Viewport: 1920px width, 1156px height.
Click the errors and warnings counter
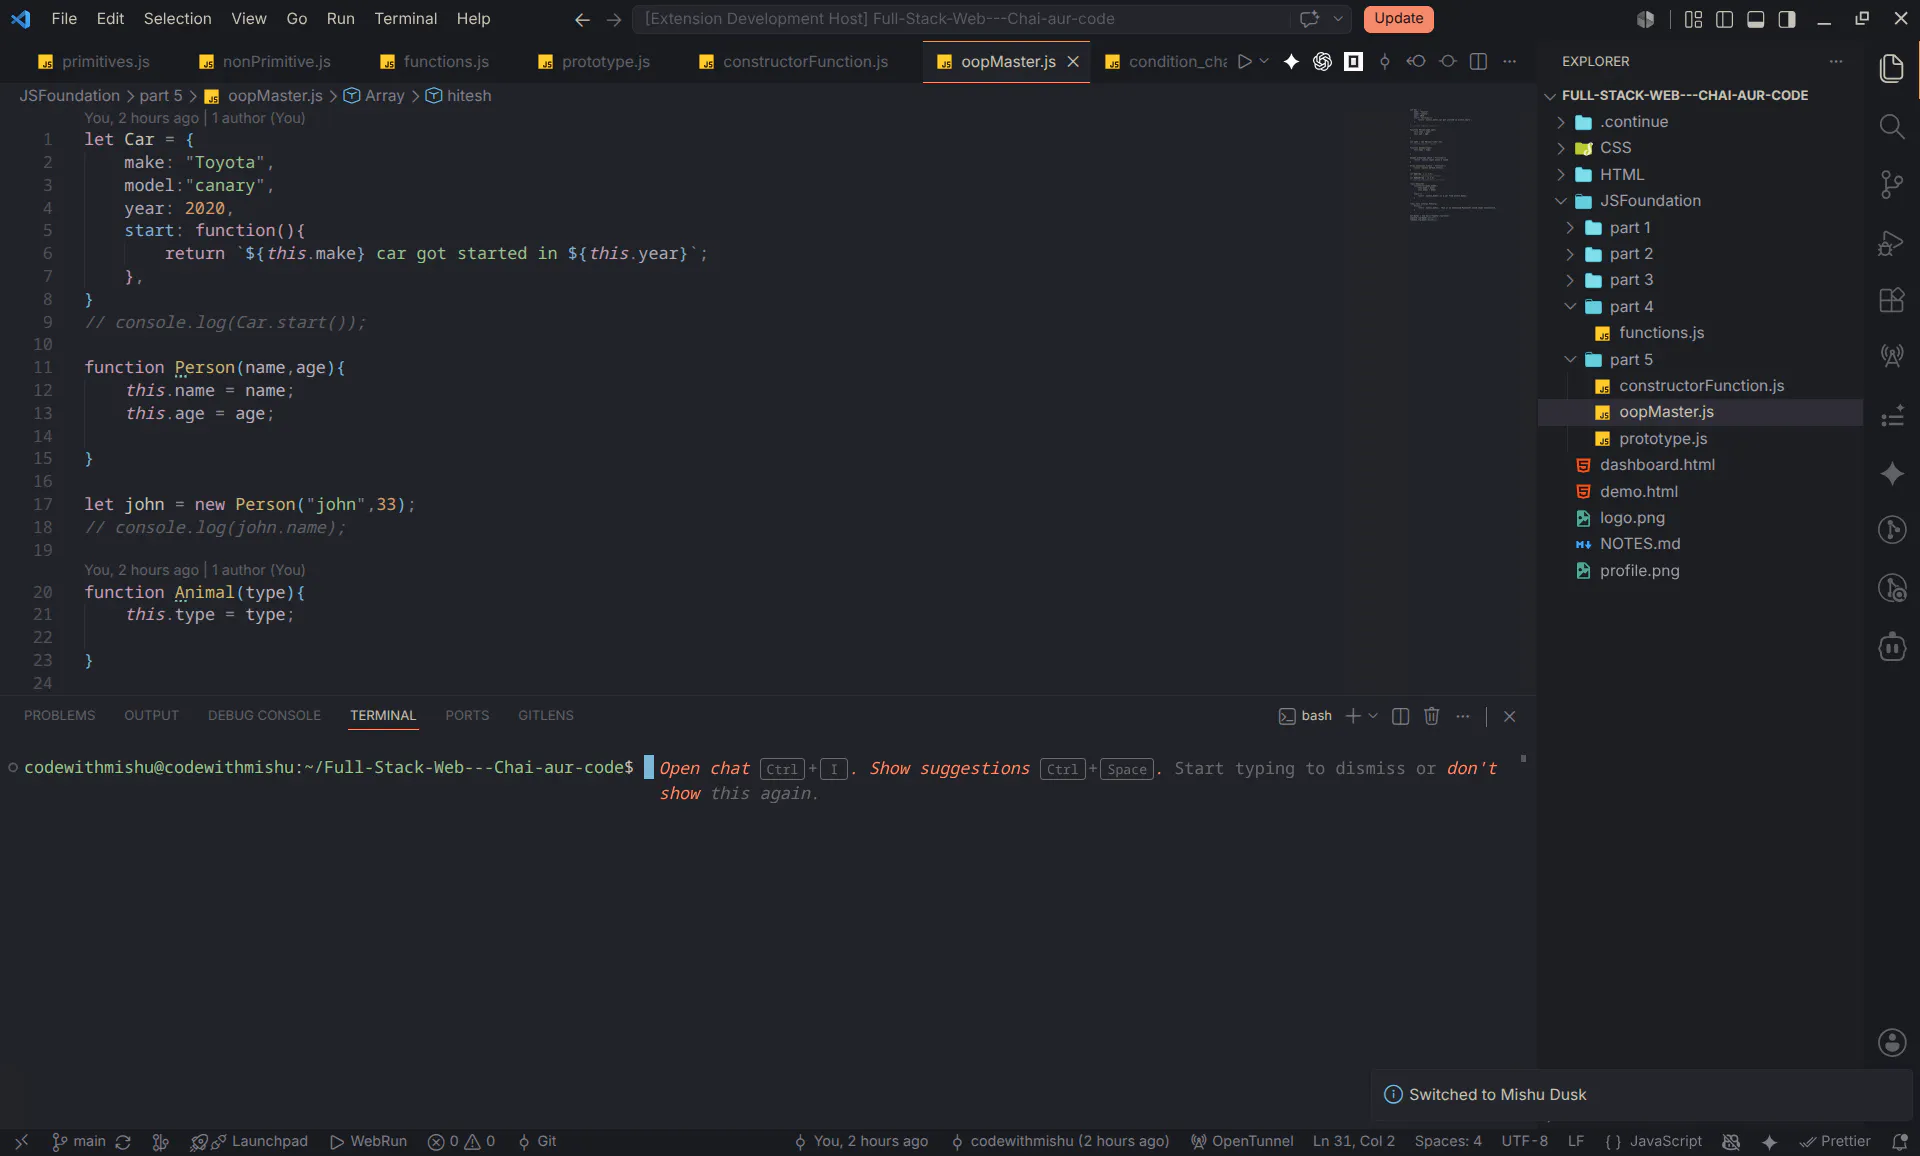pyautogui.click(x=461, y=1142)
